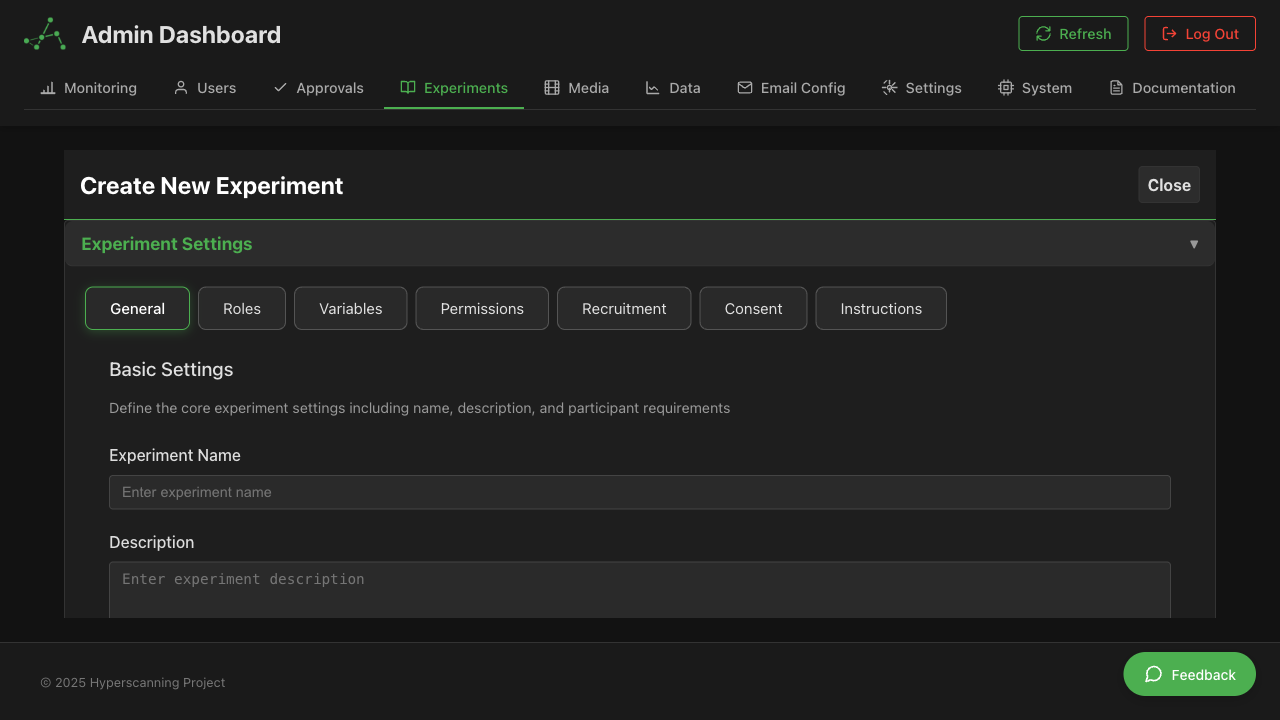Select the Recruitment tab
The height and width of the screenshot is (720, 1280).
(624, 308)
